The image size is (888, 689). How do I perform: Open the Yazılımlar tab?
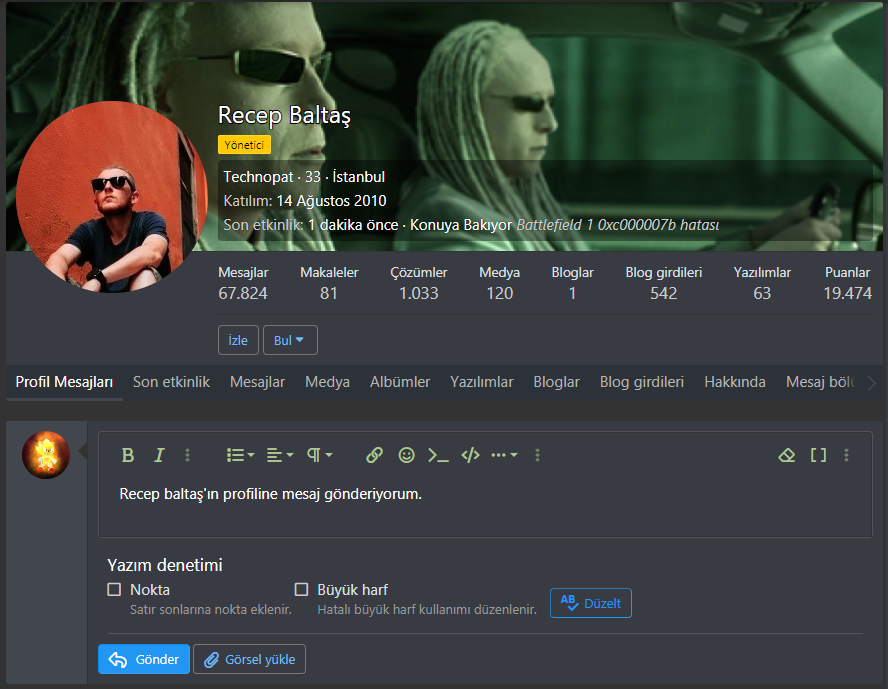(x=482, y=382)
